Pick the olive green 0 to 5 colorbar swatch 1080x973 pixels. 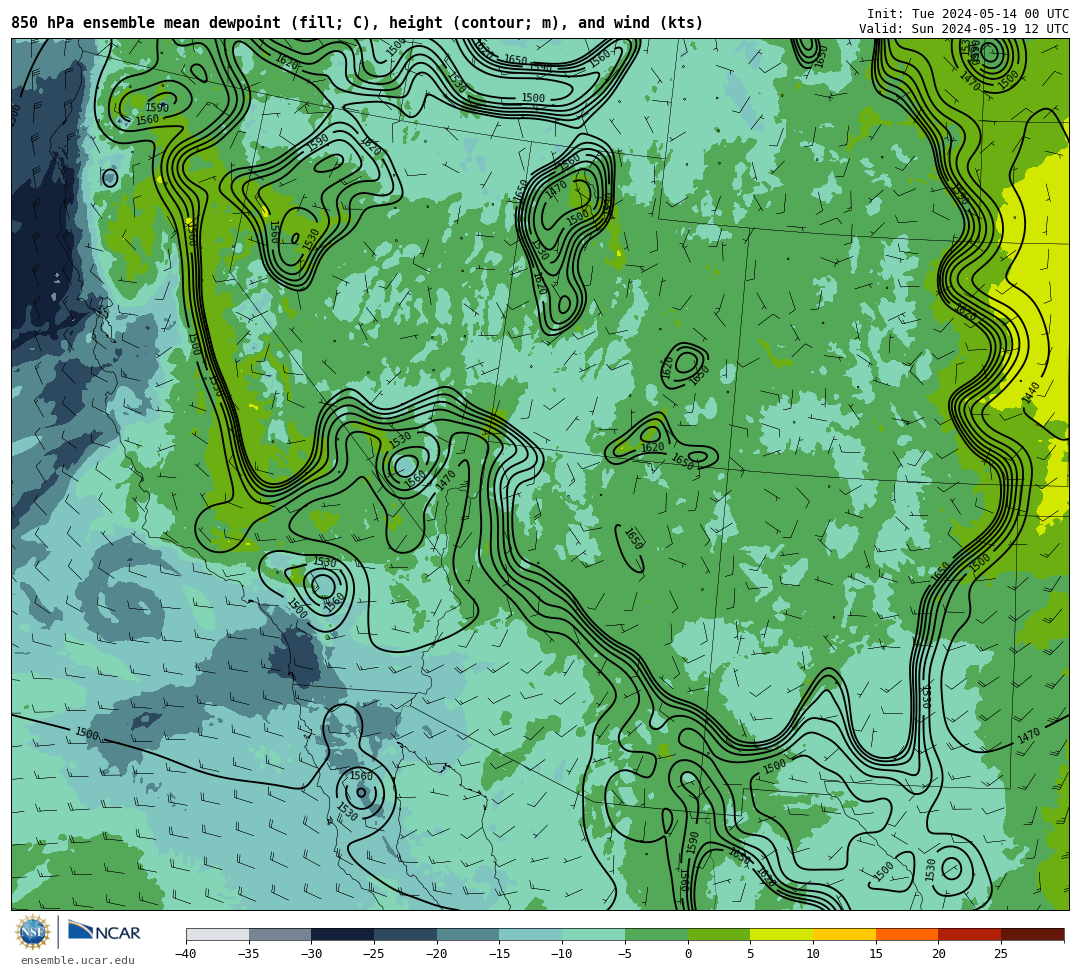(719, 934)
